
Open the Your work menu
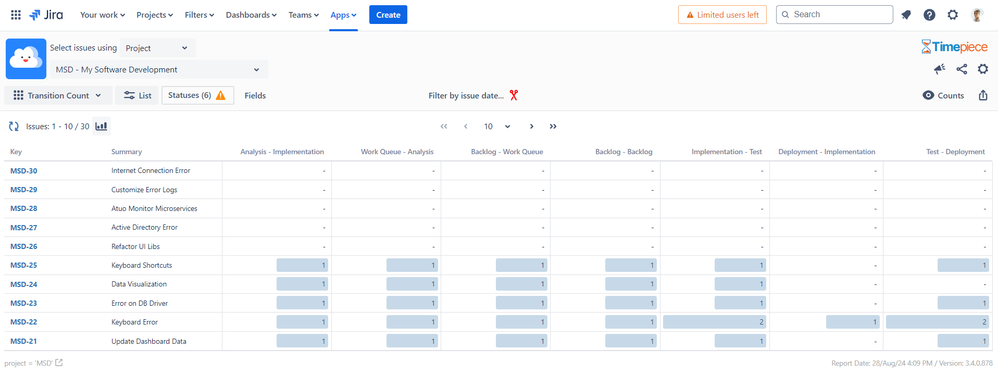(x=102, y=15)
